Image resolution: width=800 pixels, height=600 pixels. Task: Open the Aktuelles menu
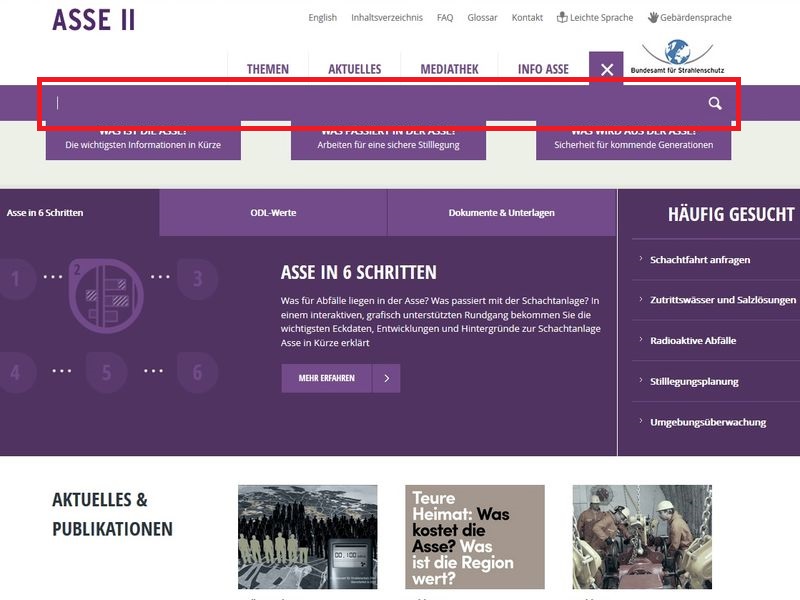355,69
